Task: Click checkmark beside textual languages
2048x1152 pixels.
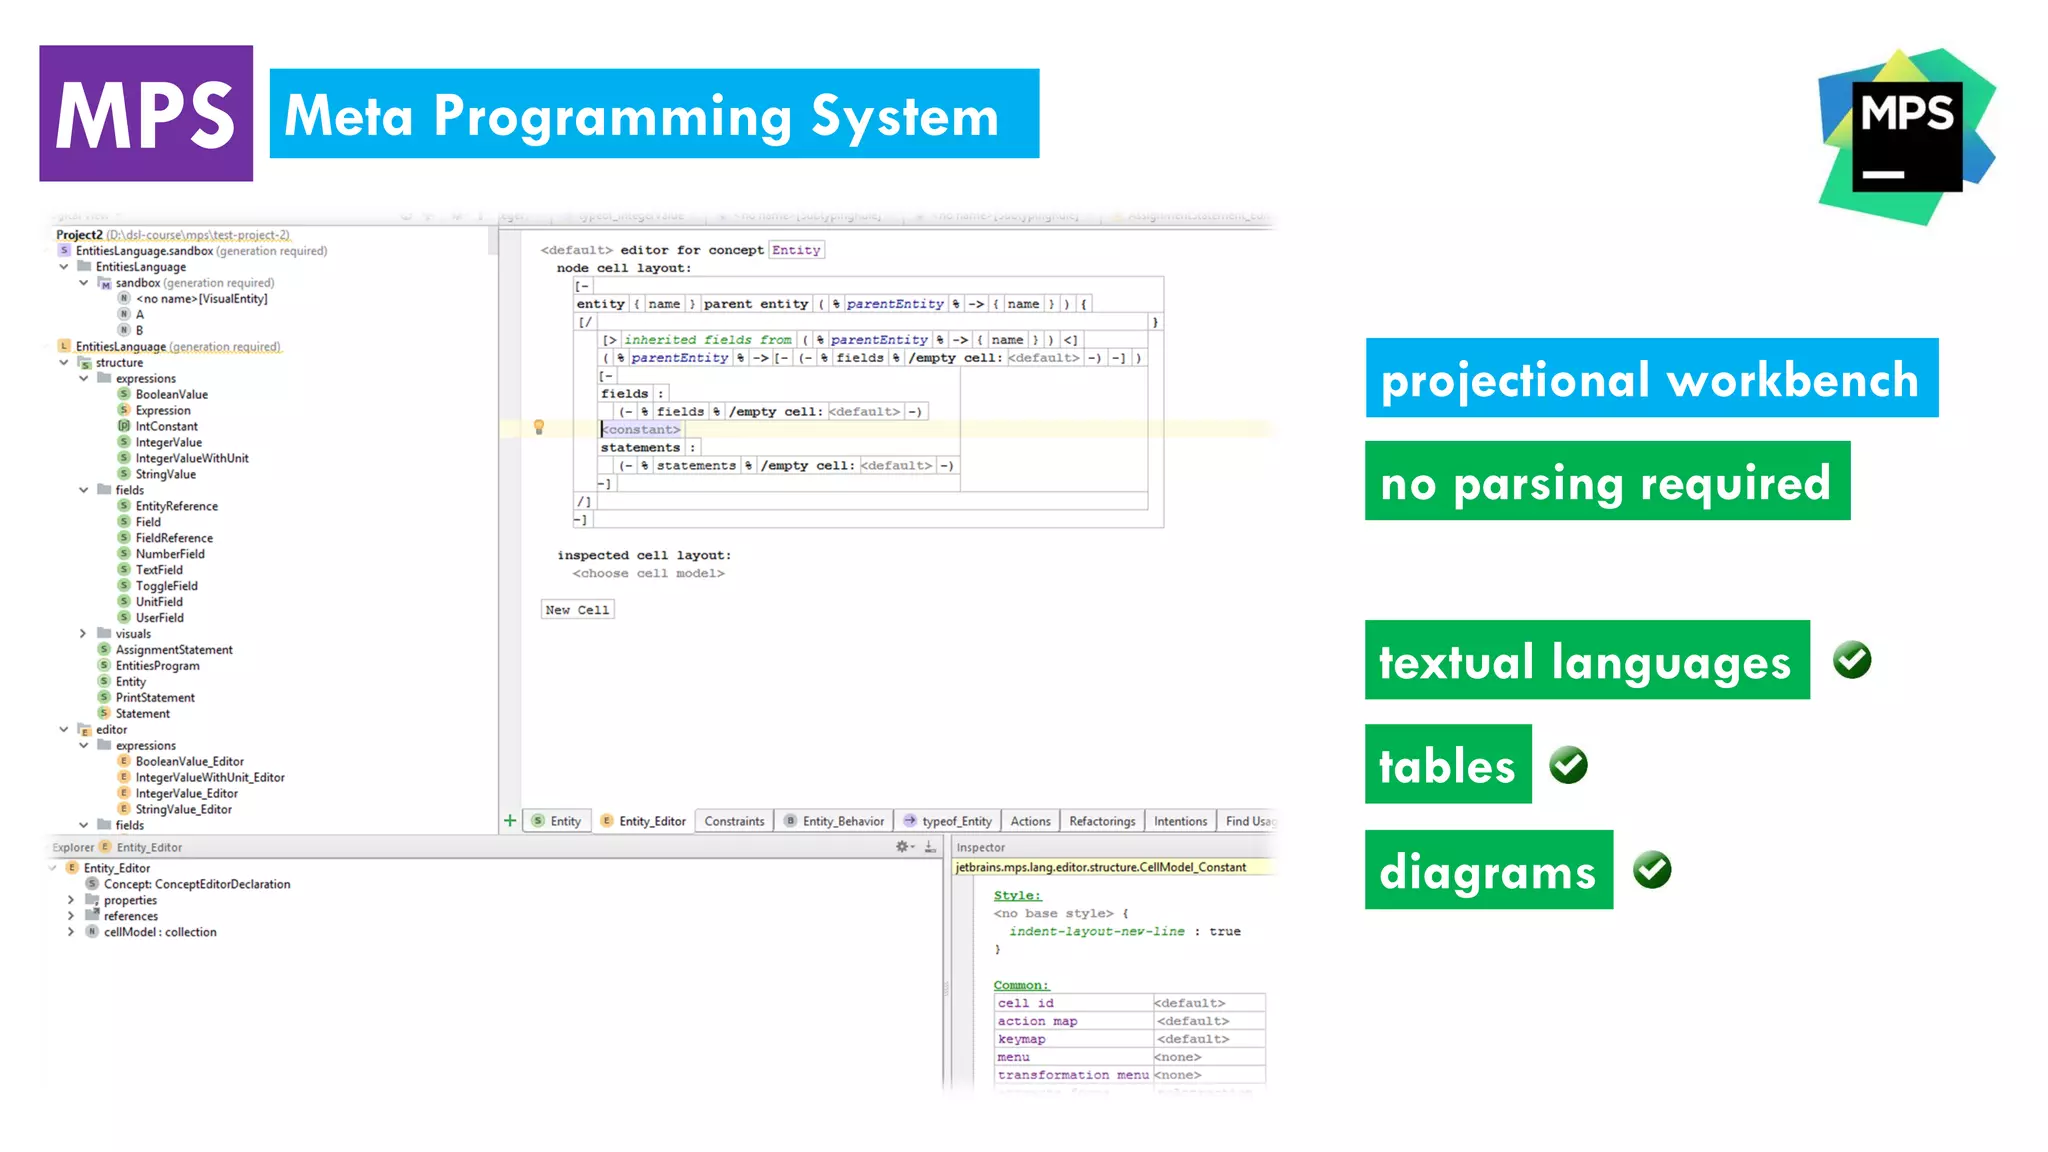Action: 1852,660
